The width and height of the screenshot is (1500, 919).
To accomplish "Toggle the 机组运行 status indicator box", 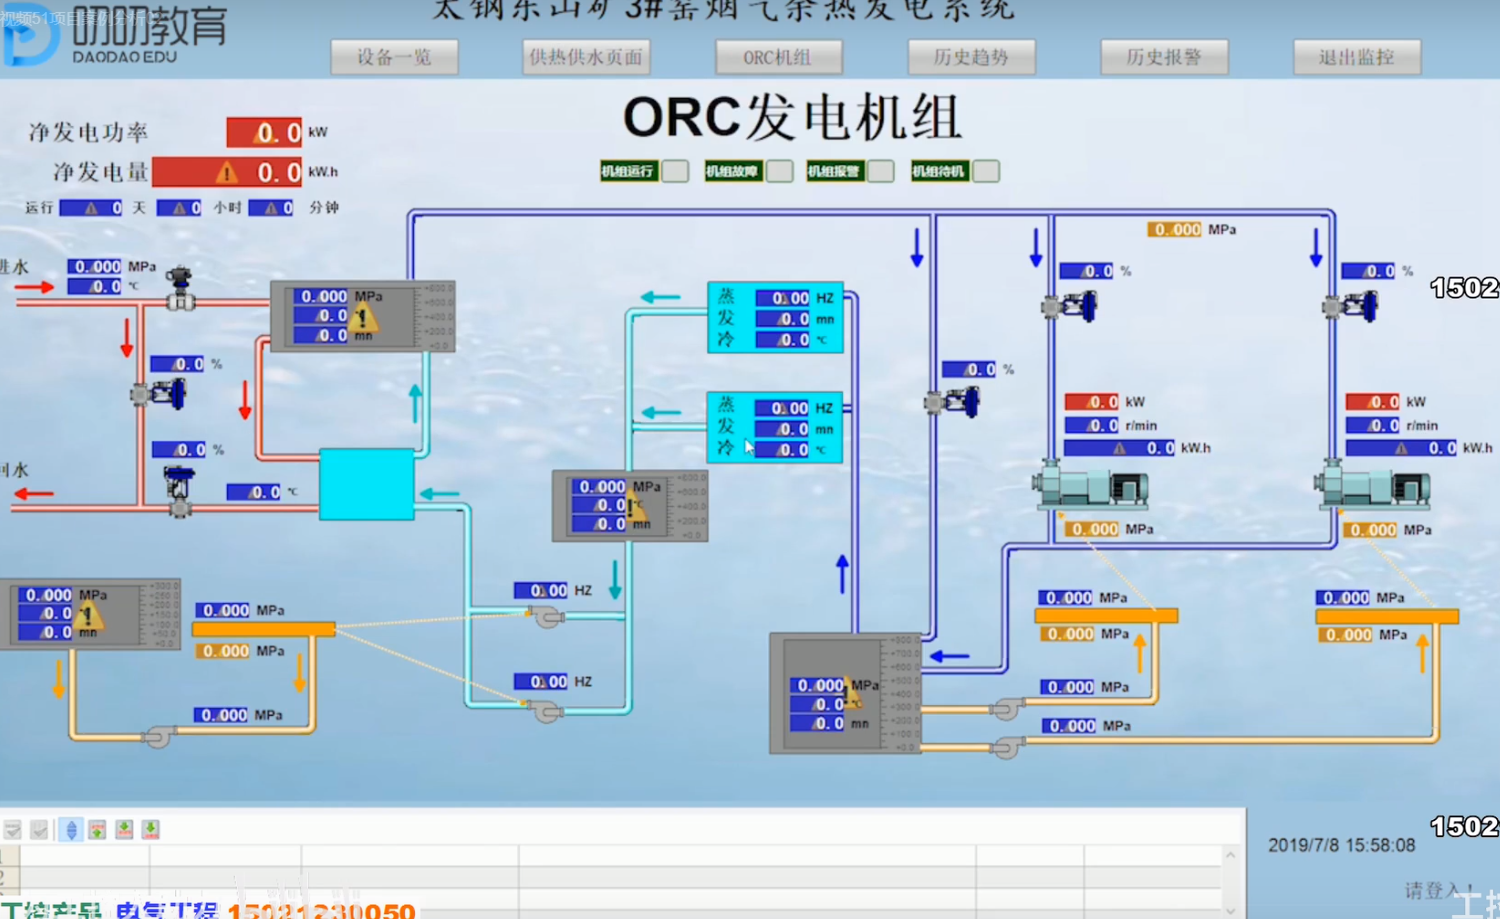I will (675, 171).
